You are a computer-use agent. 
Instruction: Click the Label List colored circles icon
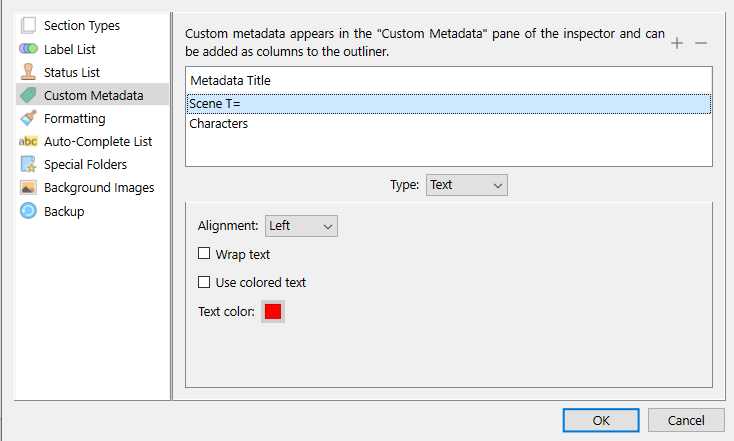[28, 49]
